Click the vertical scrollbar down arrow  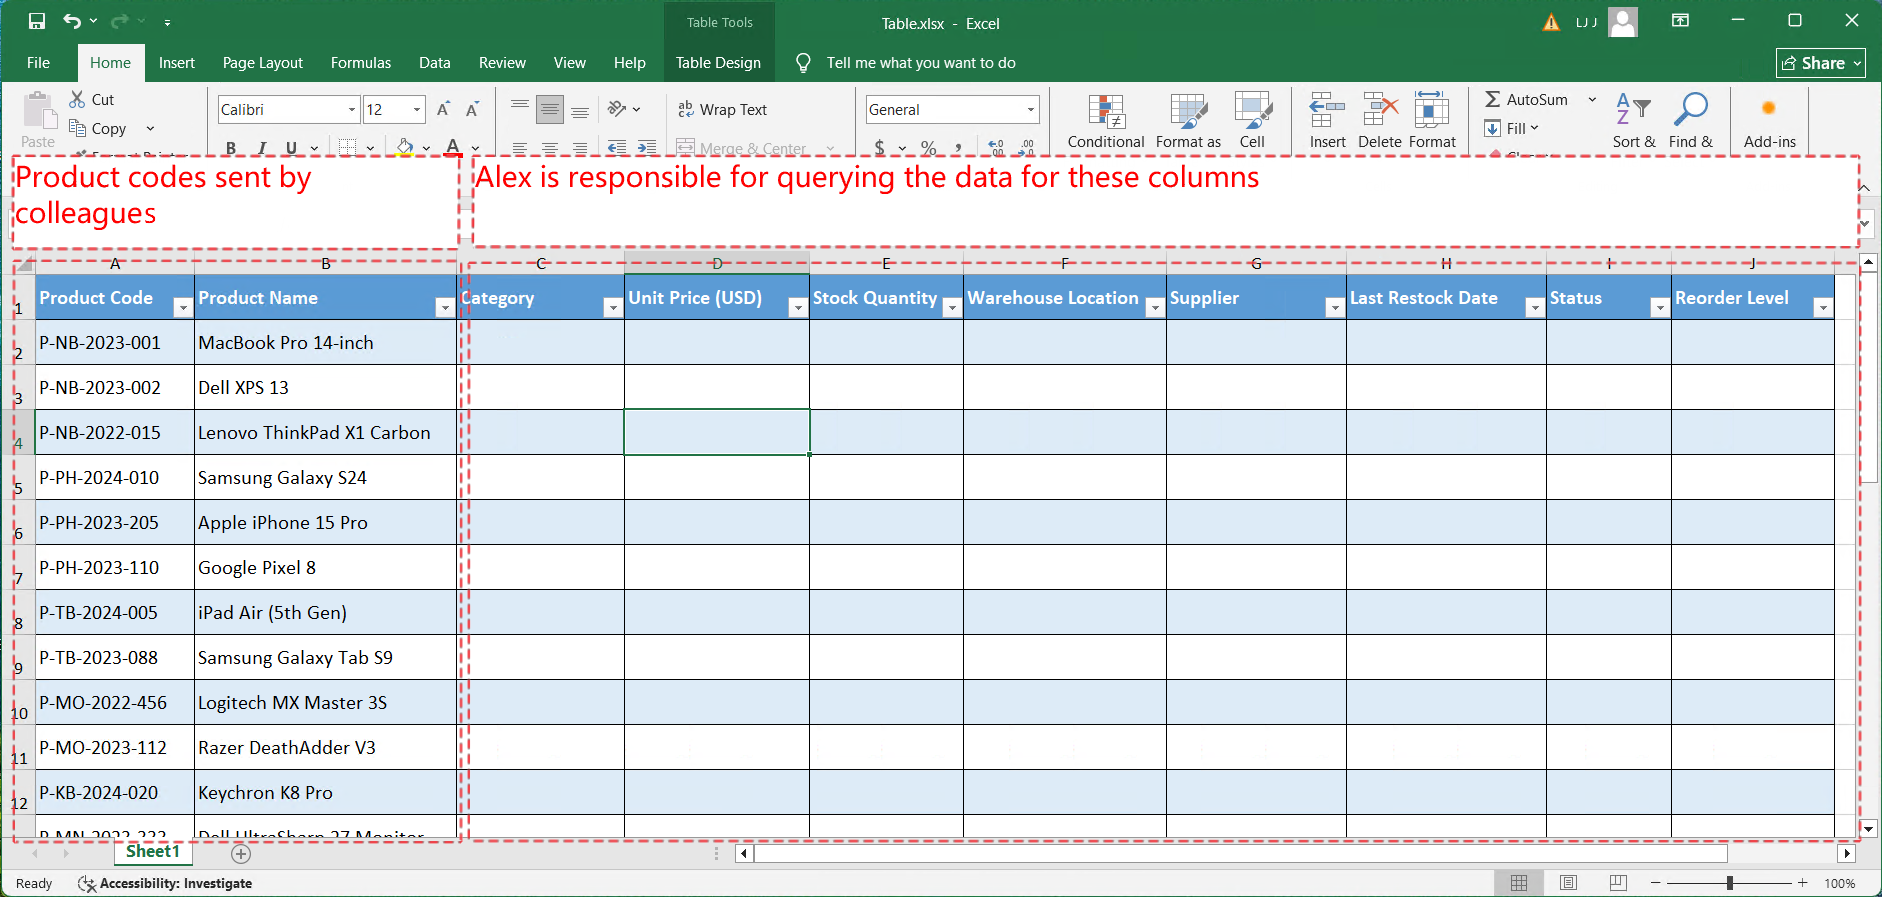click(1868, 828)
